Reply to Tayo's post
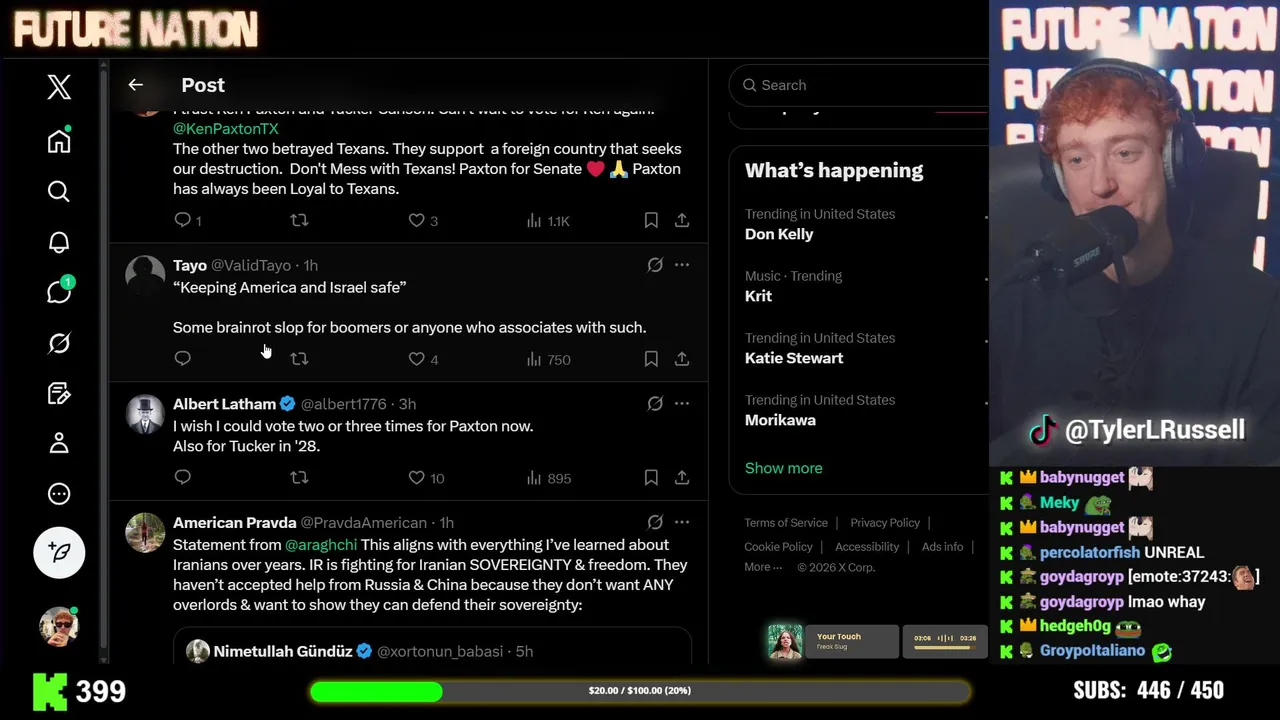Image resolution: width=1280 pixels, height=720 pixels. click(x=182, y=358)
